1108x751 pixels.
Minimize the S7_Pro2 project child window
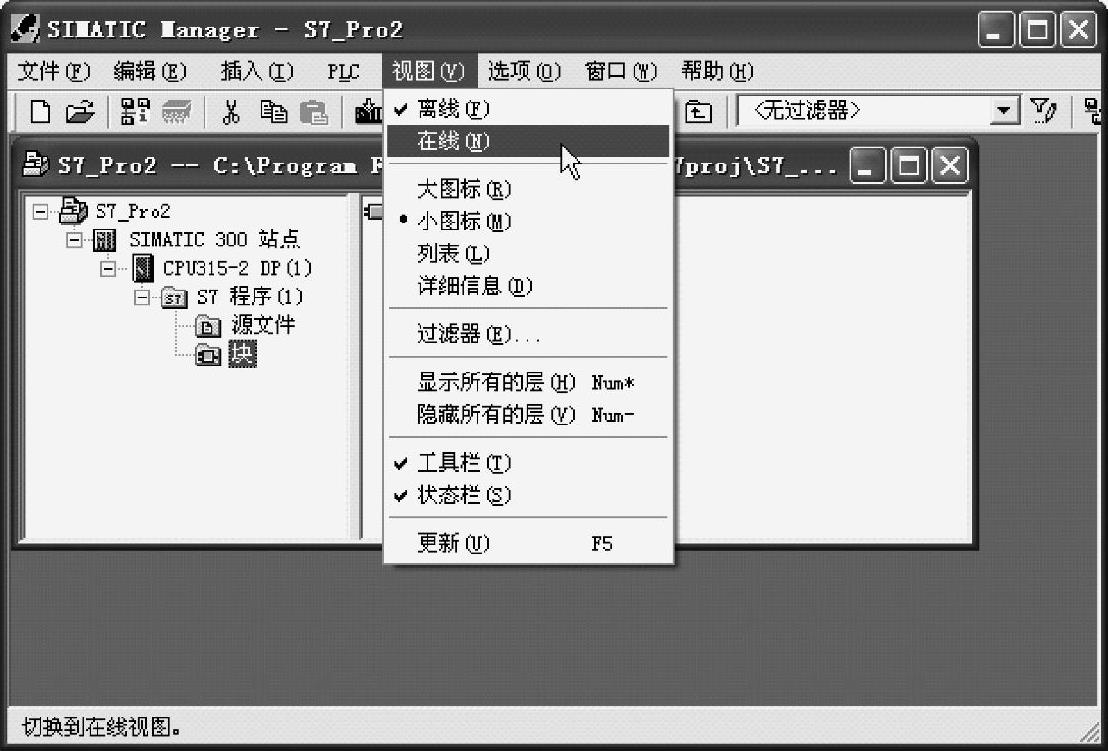(867, 165)
